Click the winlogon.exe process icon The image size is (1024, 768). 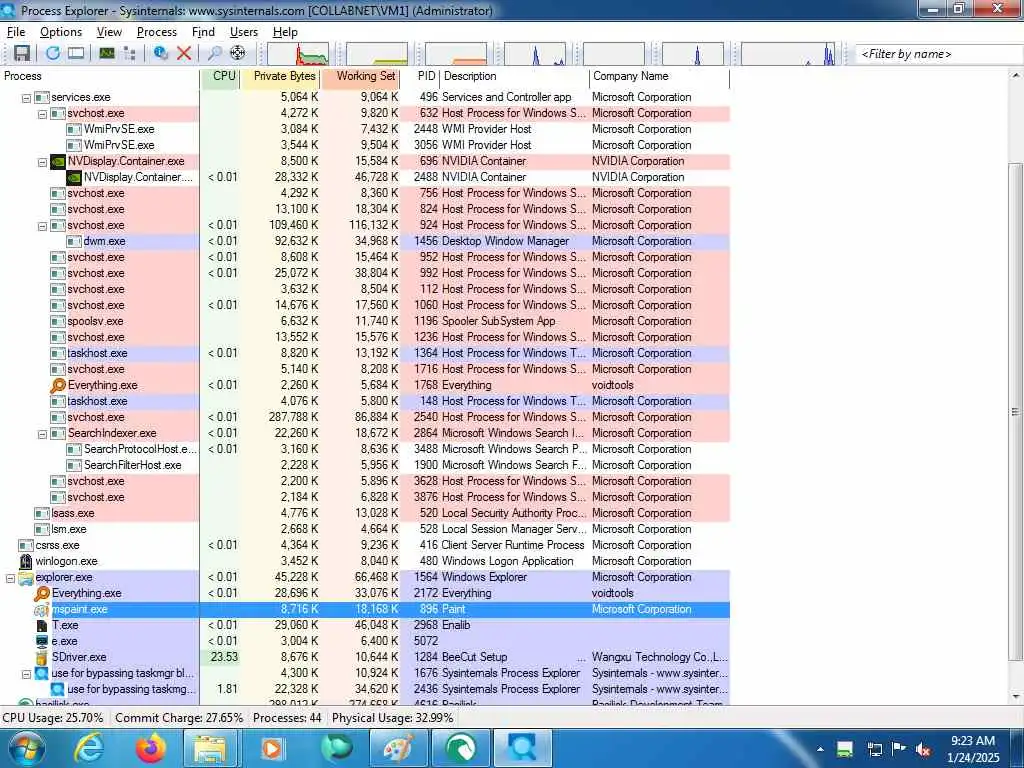(x=26, y=561)
